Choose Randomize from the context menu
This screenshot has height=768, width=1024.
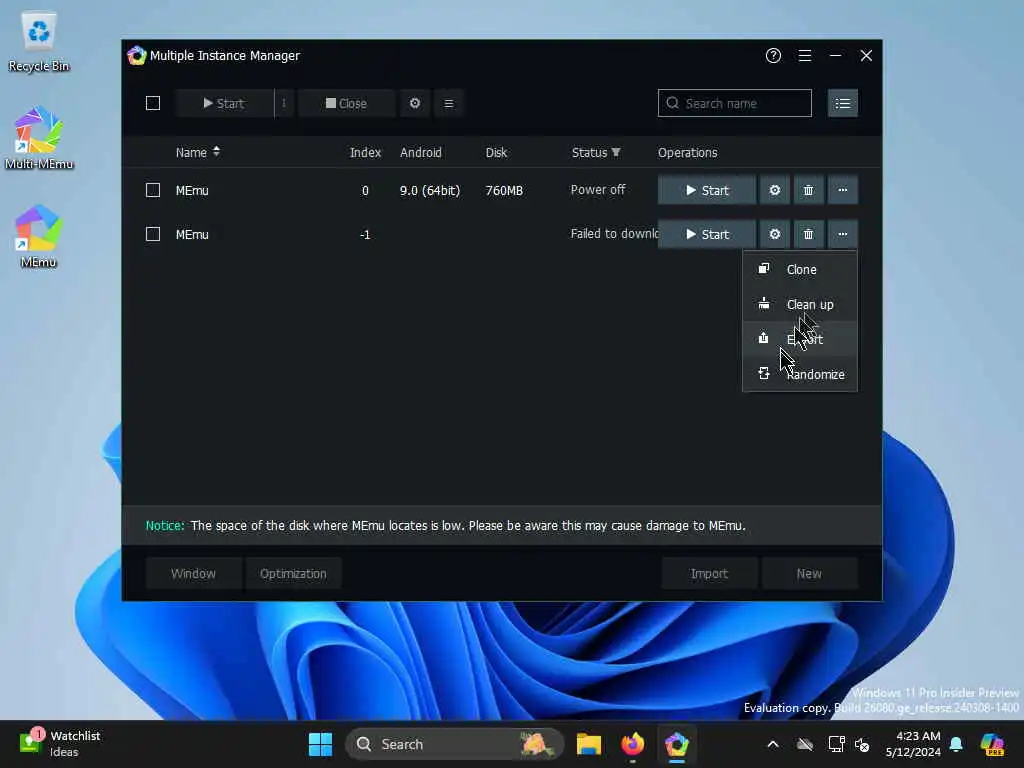pos(800,374)
